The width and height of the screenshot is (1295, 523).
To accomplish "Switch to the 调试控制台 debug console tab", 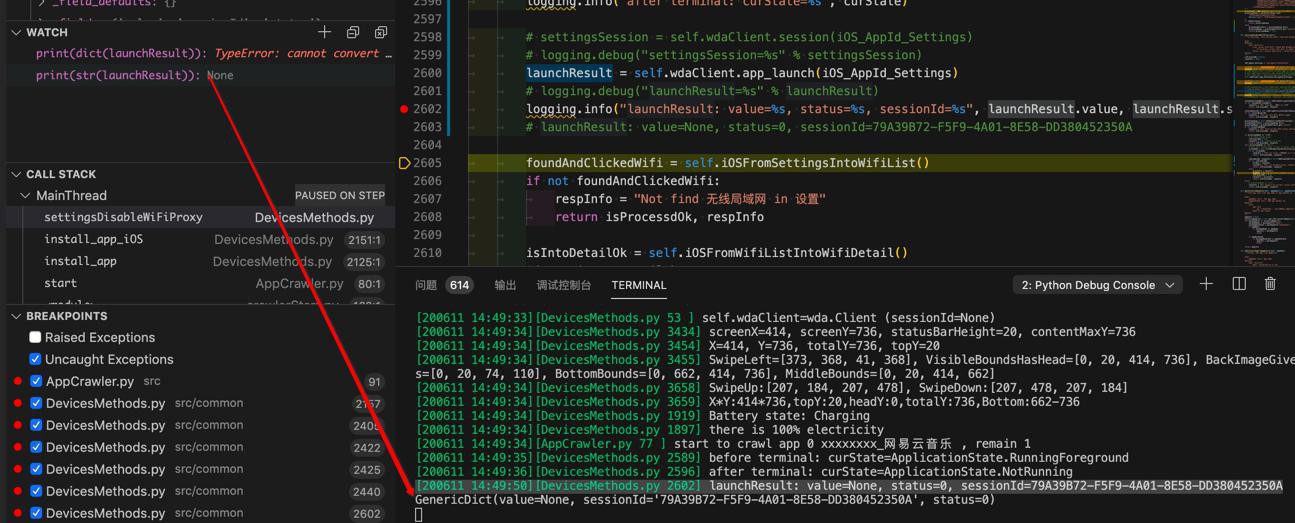I will coord(563,285).
